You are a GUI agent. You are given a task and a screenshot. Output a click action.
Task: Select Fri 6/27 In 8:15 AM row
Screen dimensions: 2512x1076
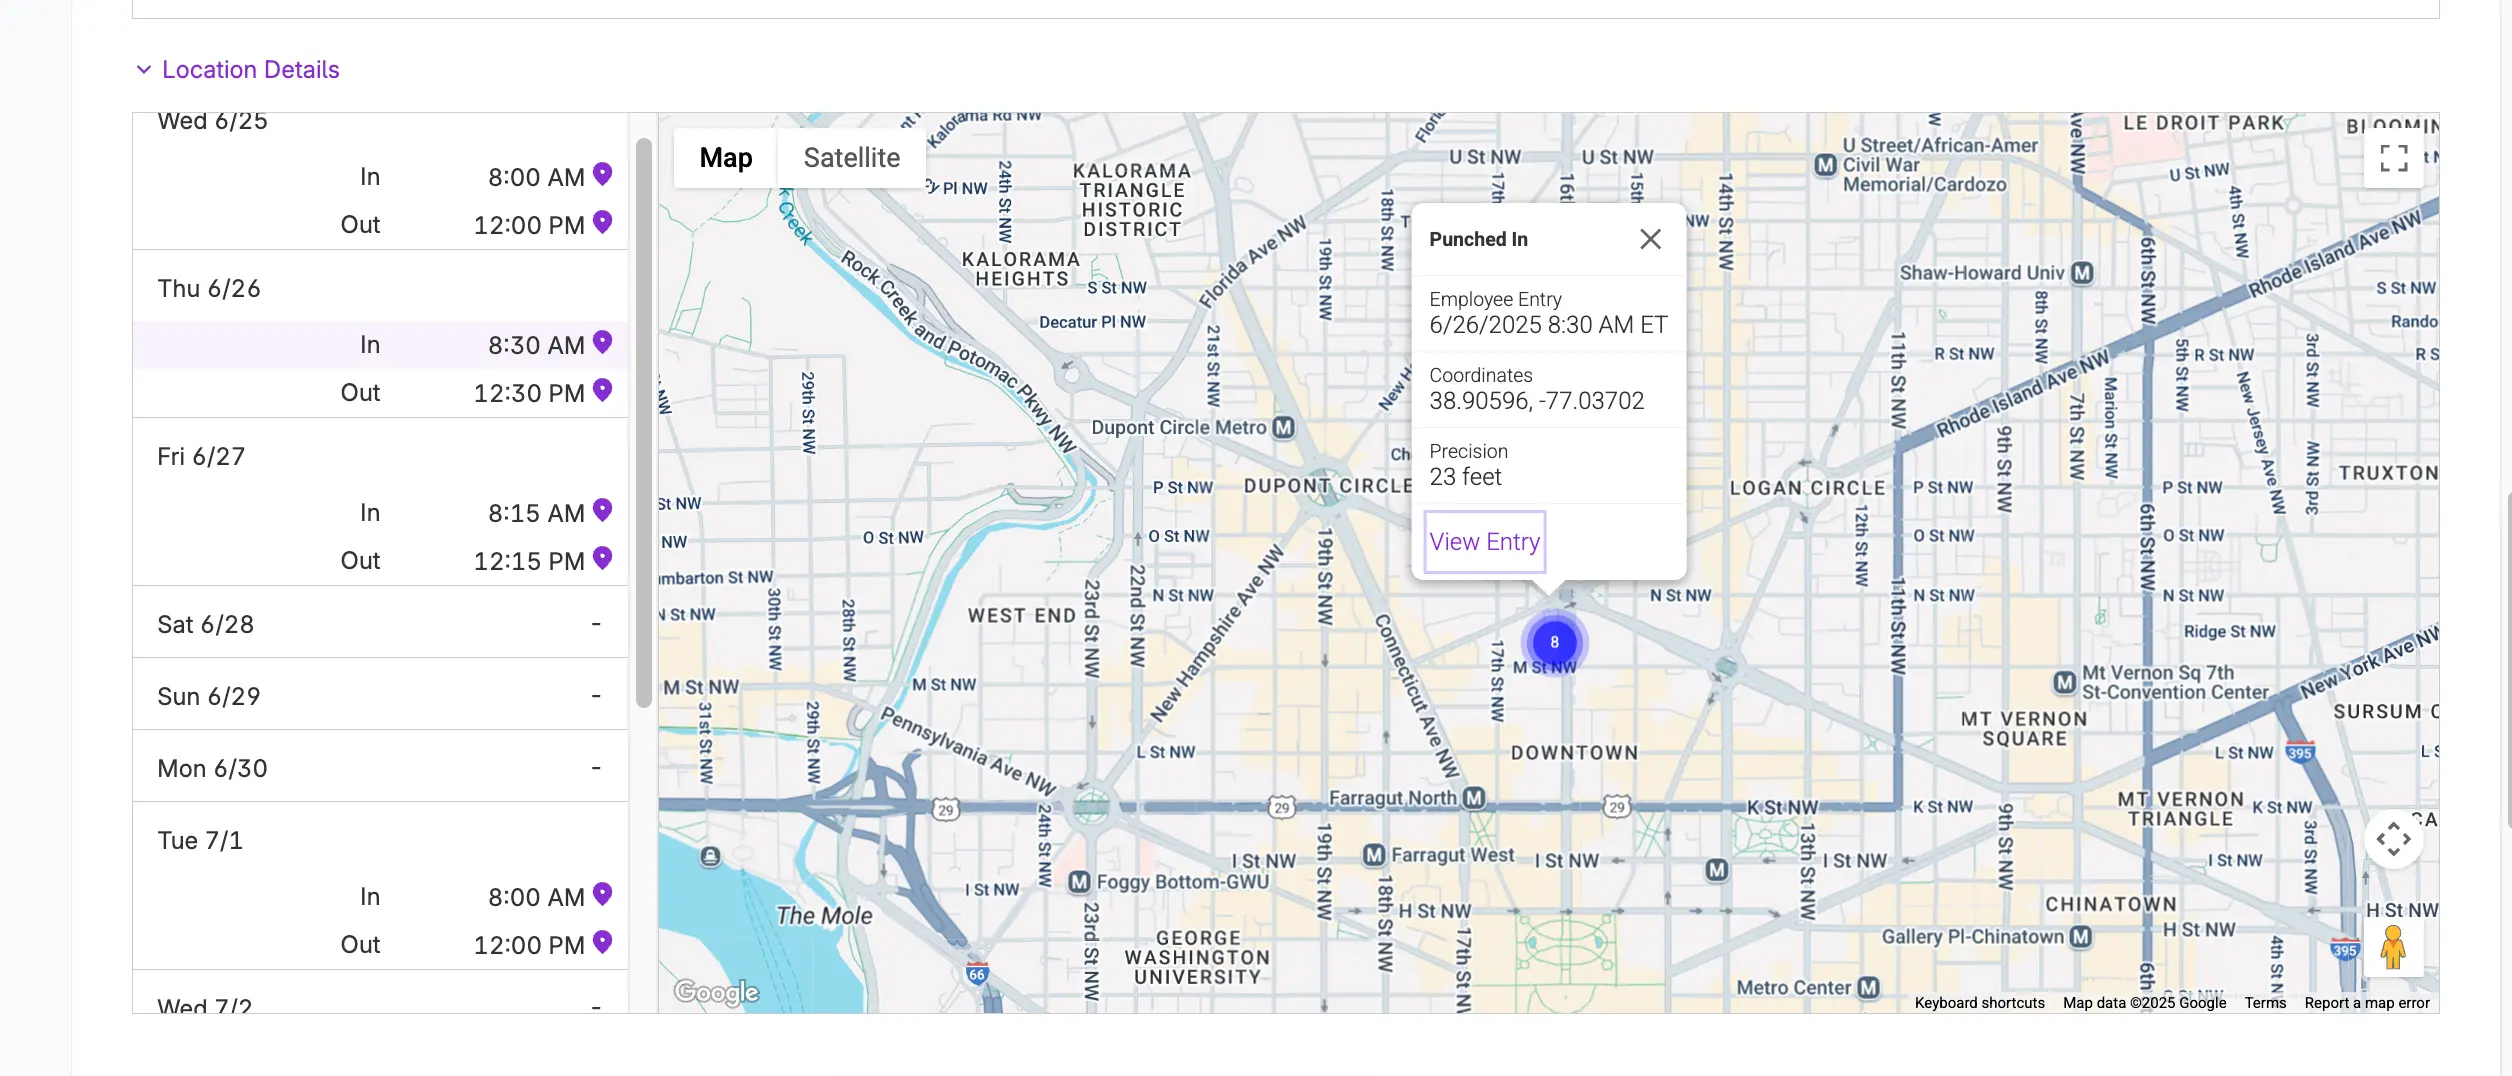381,513
